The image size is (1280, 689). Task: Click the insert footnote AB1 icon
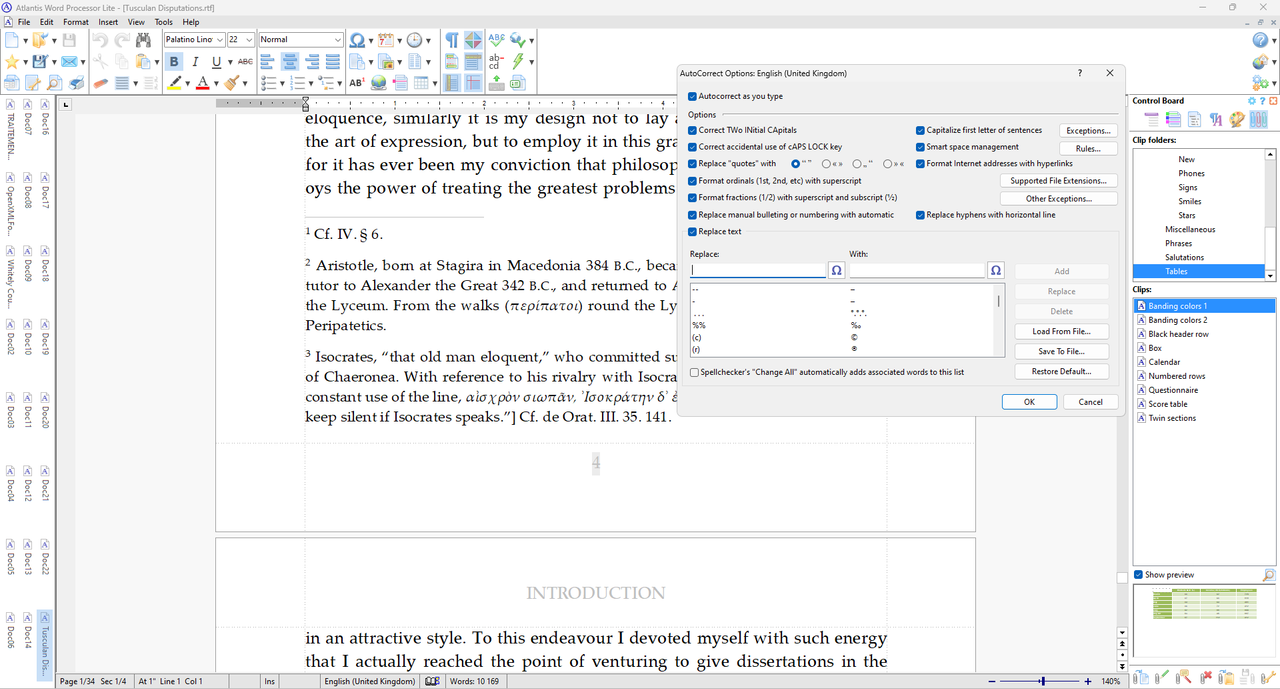tap(357, 83)
